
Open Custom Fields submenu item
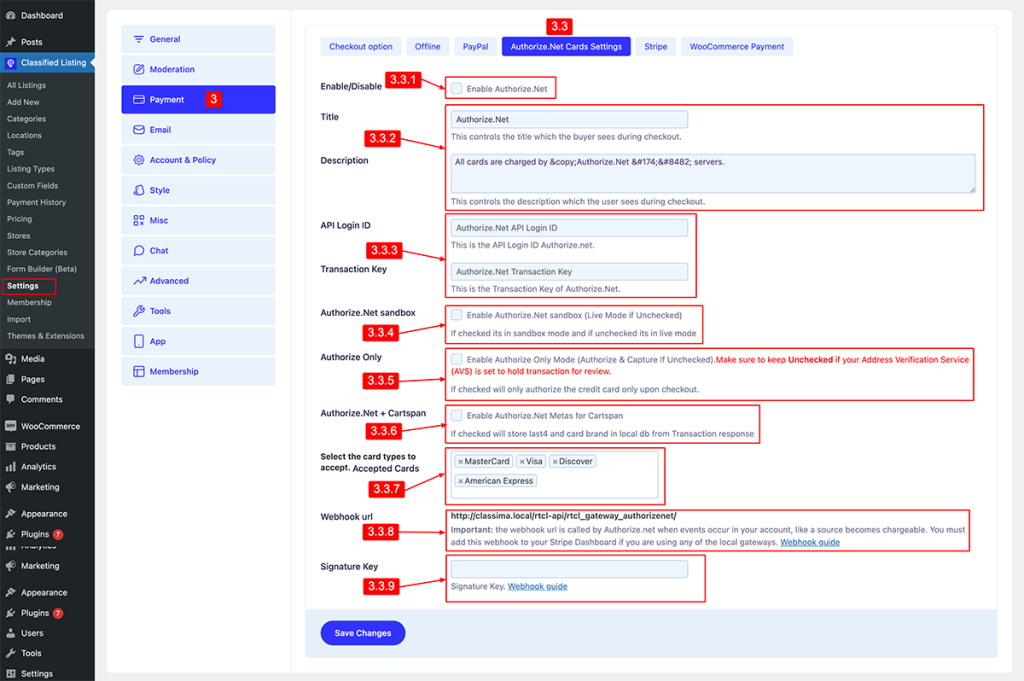pos(33,185)
